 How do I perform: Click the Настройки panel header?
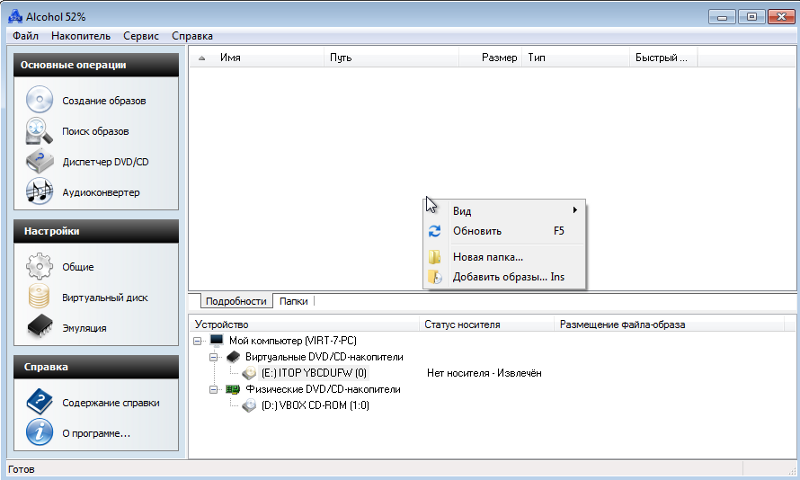[96, 231]
